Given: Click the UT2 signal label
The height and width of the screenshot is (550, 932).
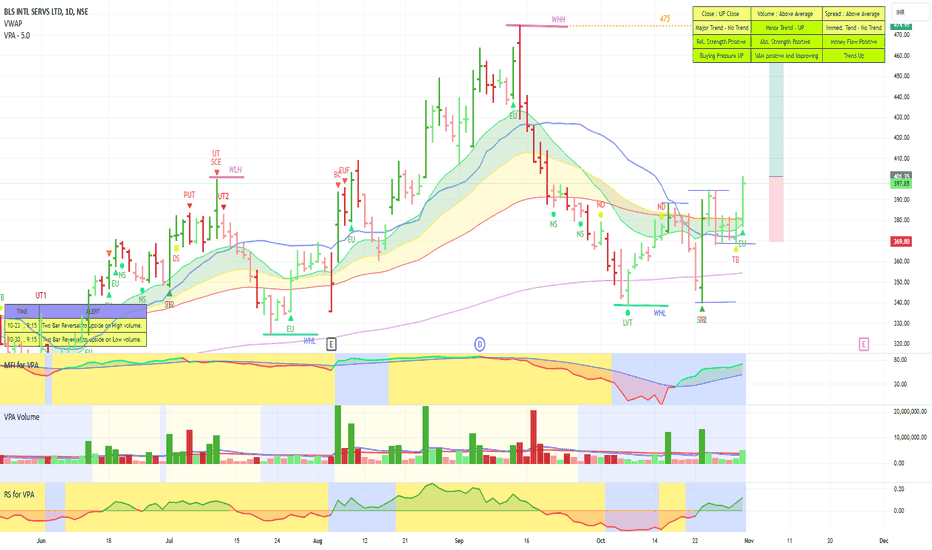Looking at the screenshot, I should 223,196.
